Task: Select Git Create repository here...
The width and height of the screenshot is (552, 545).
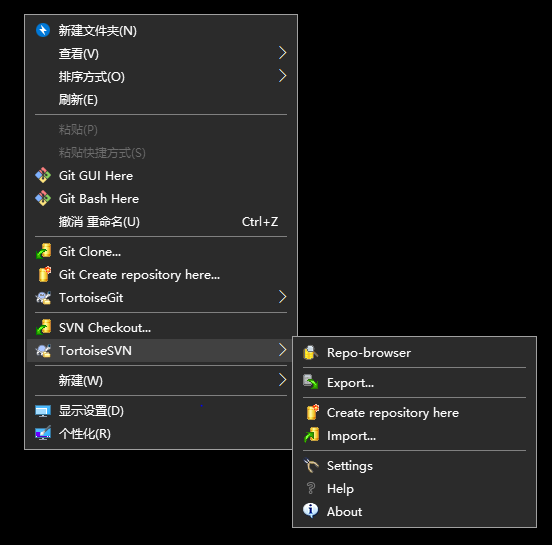Action: tap(161, 274)
